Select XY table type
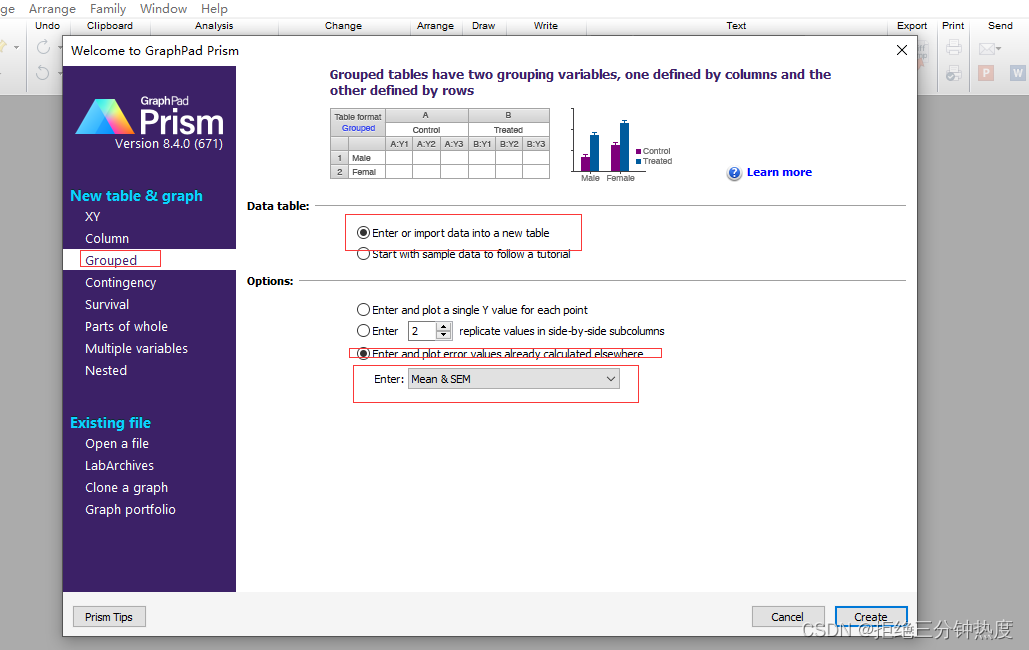 tap(93, 217)
